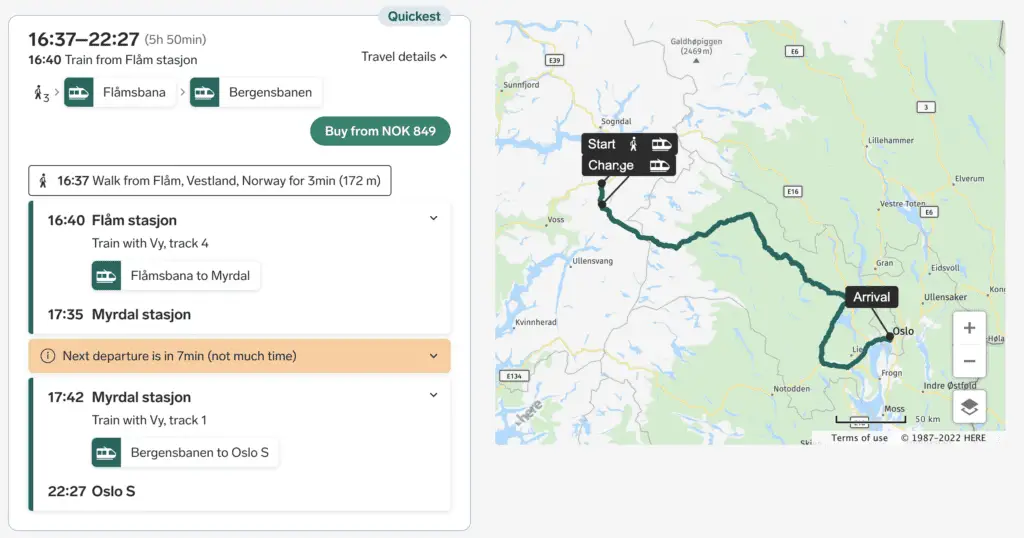The height and width of the screenshot is (538, 1024).
Task: Expand the 16:40 Flåm stasjon leg
Action: [434, 218]
